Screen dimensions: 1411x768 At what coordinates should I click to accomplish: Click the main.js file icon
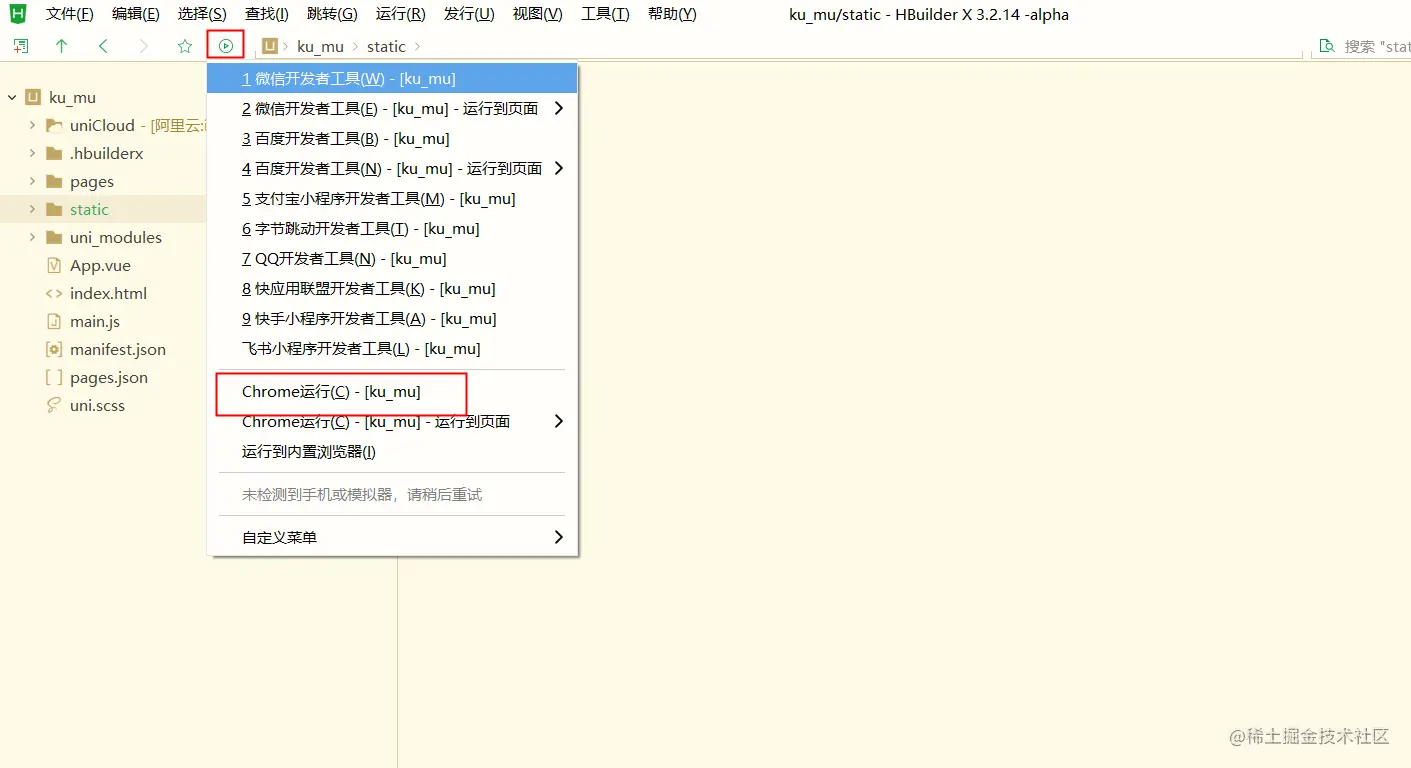coord(54,321)
